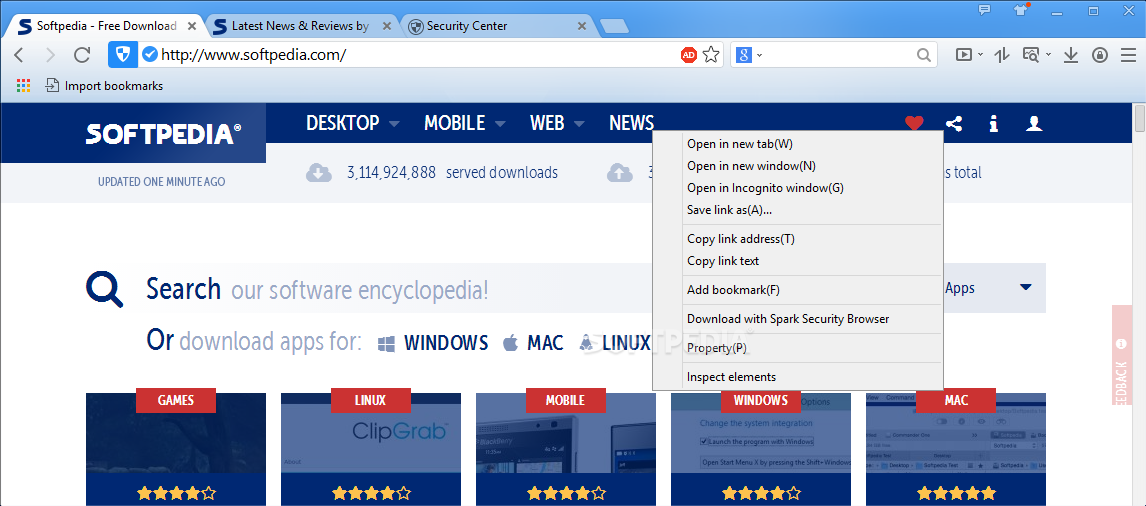
Task: Bookmark this page with the star icon
Action: [711, 54]
